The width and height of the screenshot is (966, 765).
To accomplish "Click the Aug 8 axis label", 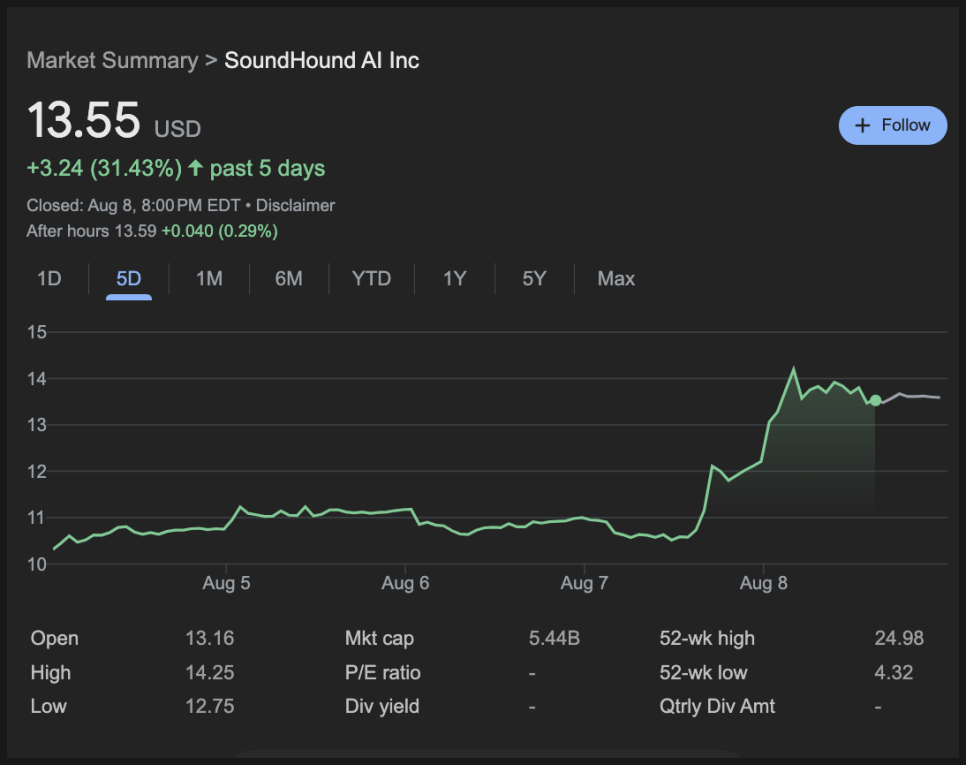I will 763,583.
